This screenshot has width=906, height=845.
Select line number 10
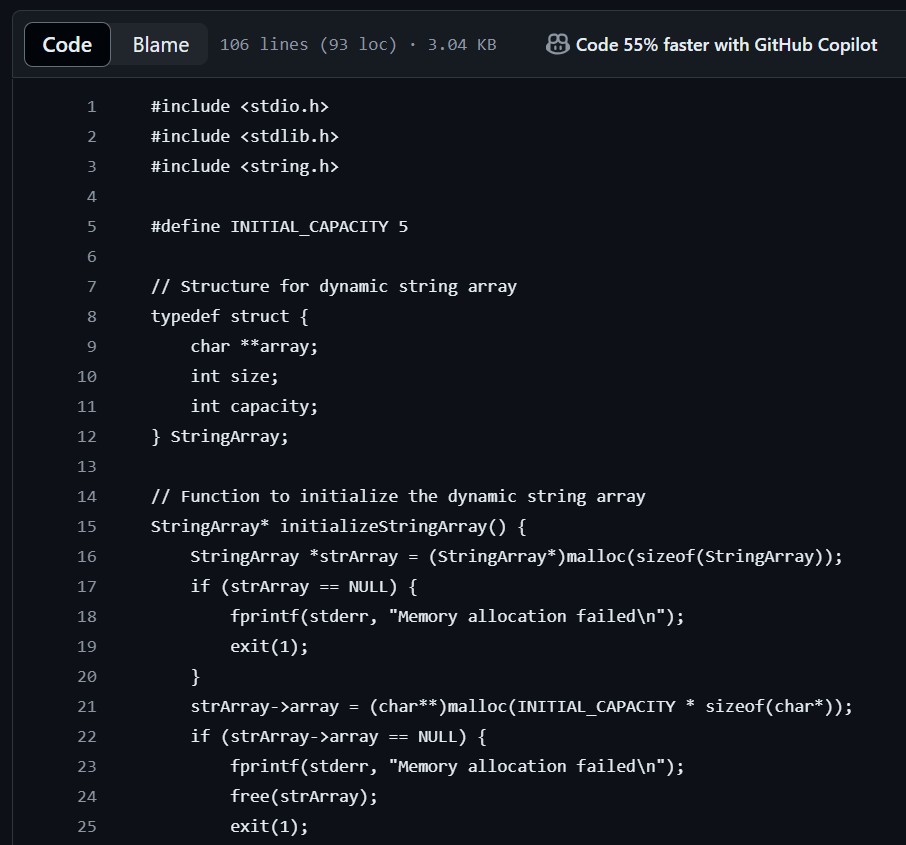coord(87,377)
